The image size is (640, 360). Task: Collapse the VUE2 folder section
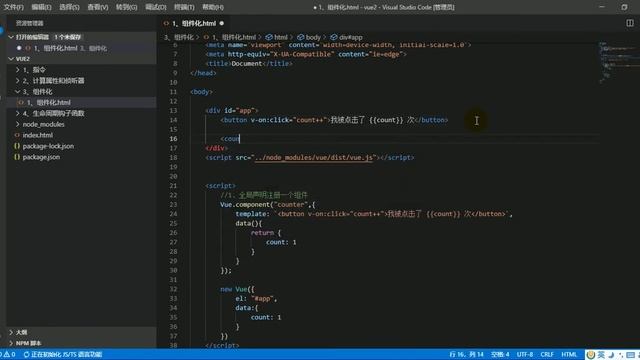pos(11,59)
